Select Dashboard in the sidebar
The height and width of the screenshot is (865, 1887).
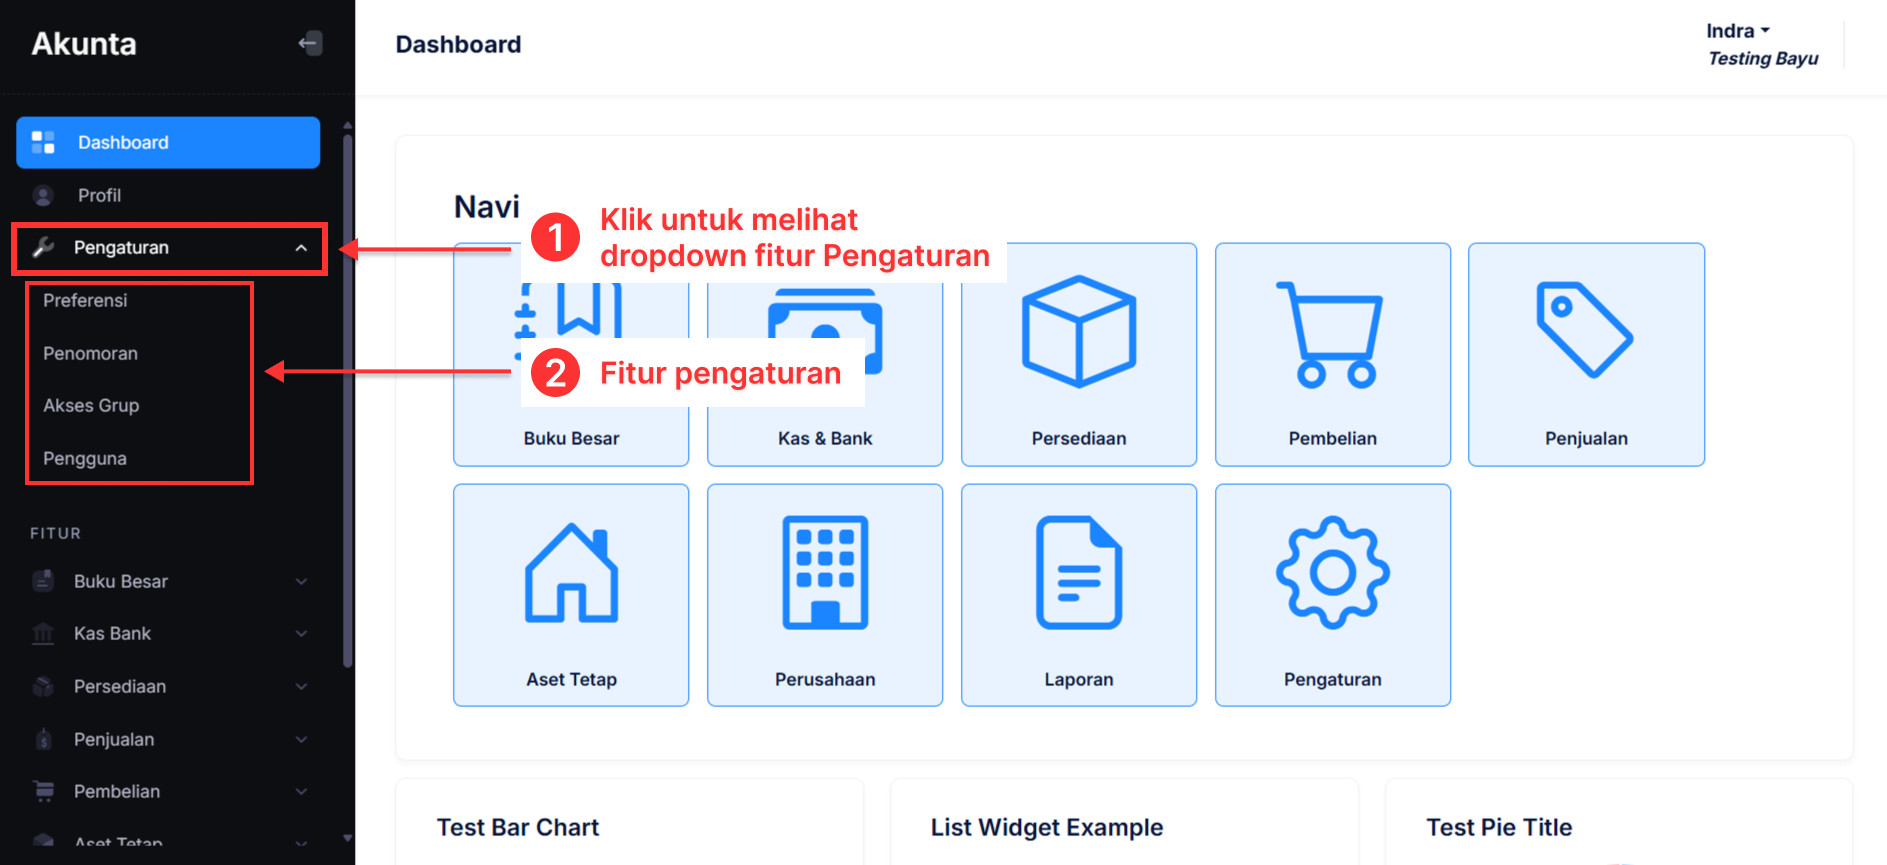click(x=168, y=143)
